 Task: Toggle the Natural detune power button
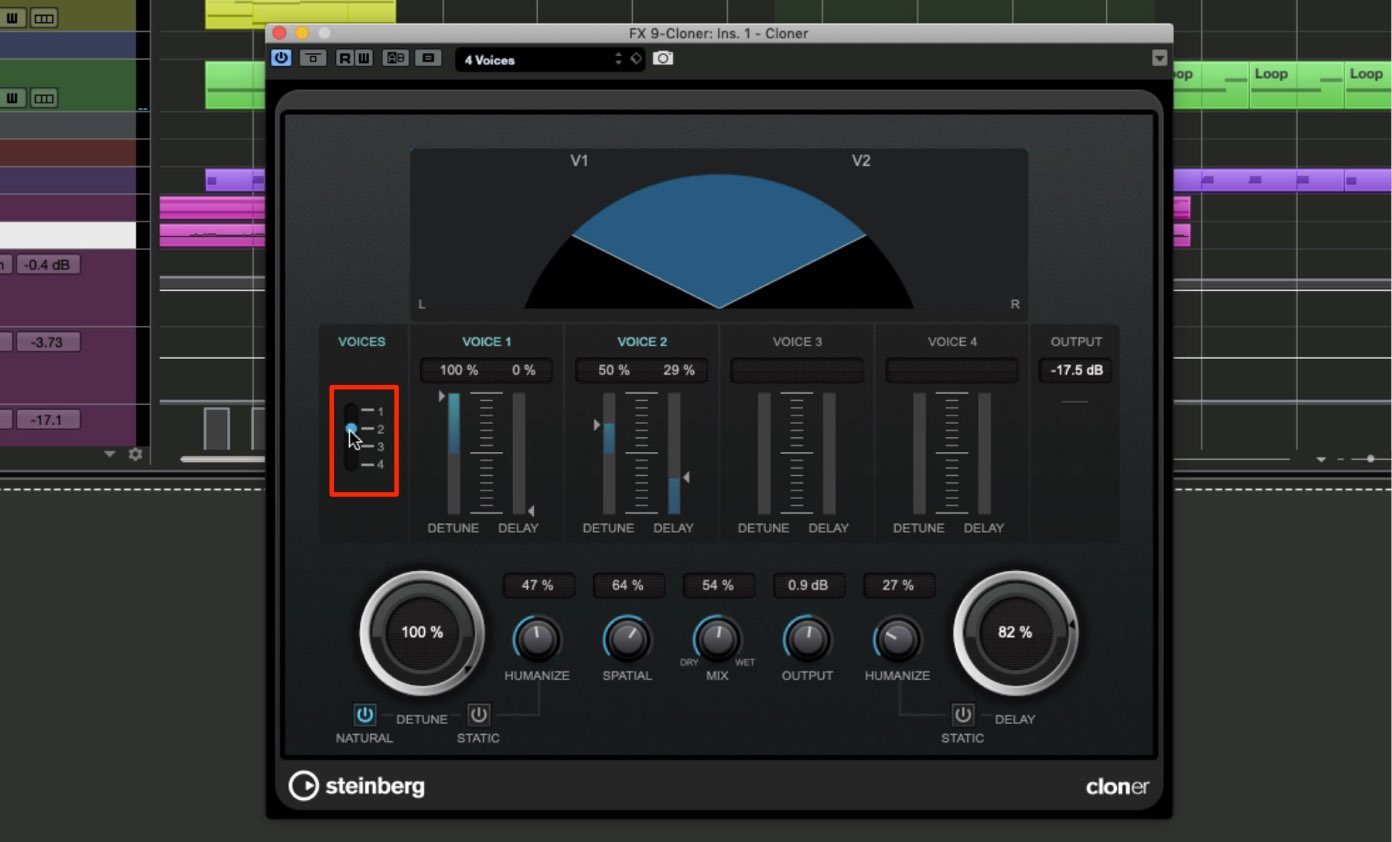click(x=364, y=715)
